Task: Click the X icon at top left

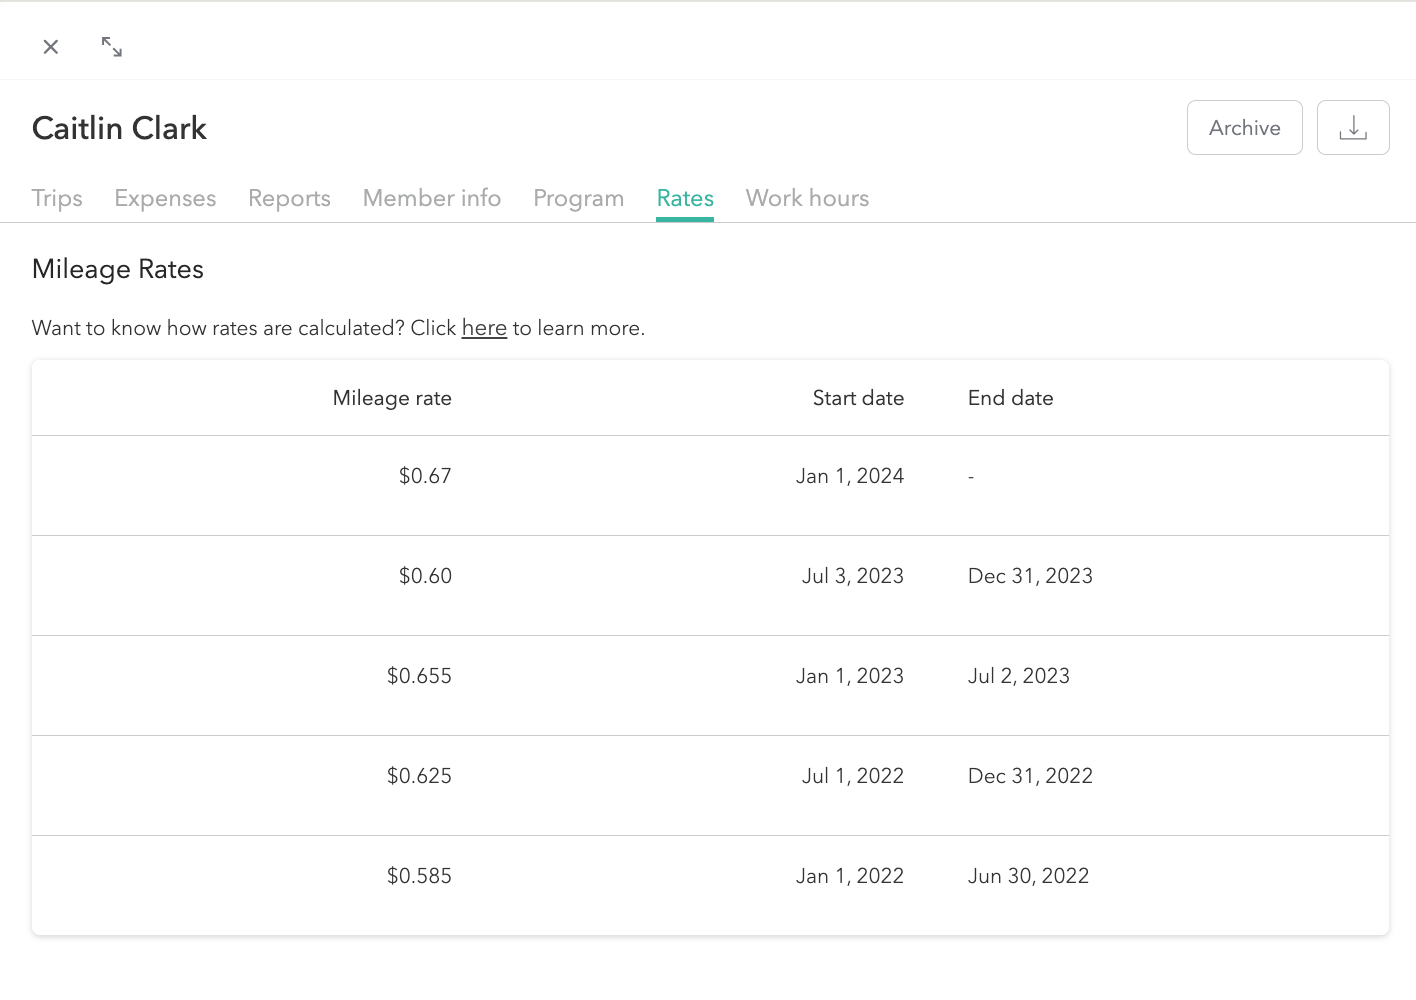Action: 50,47
